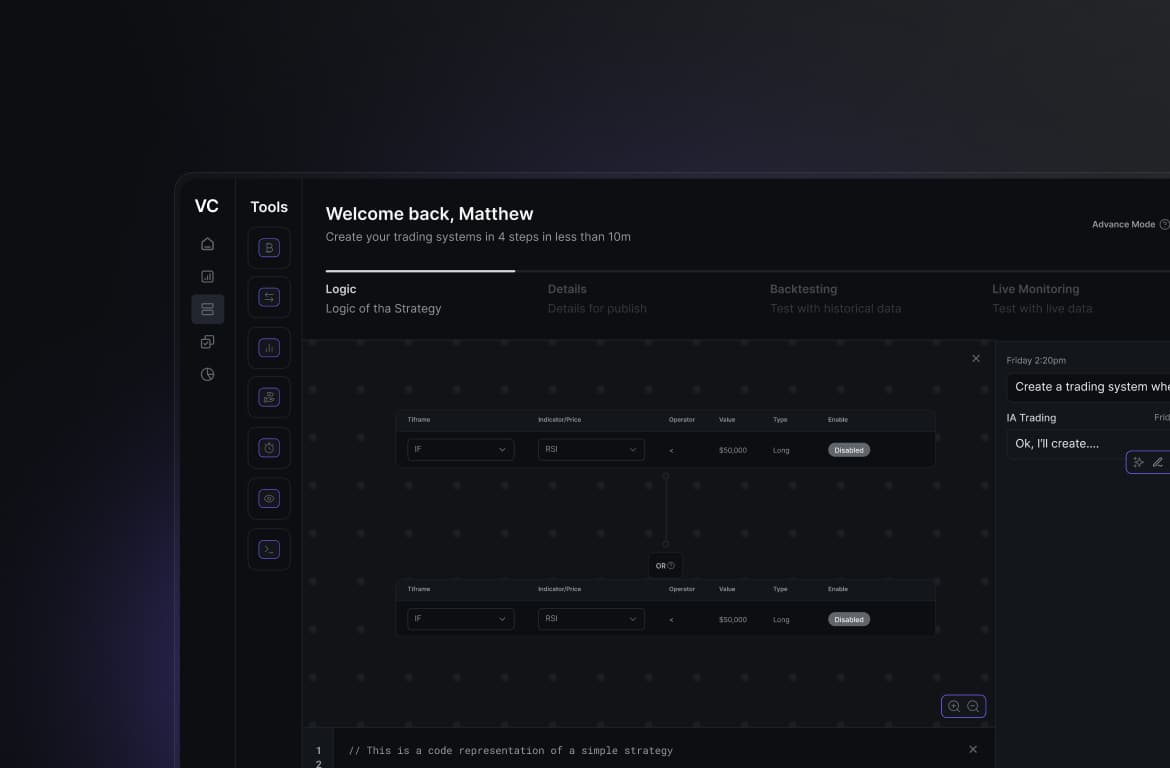The height and width of the screenshot is (768, 1170).
Task: Click the OR connector between rules
Action: 665,566
